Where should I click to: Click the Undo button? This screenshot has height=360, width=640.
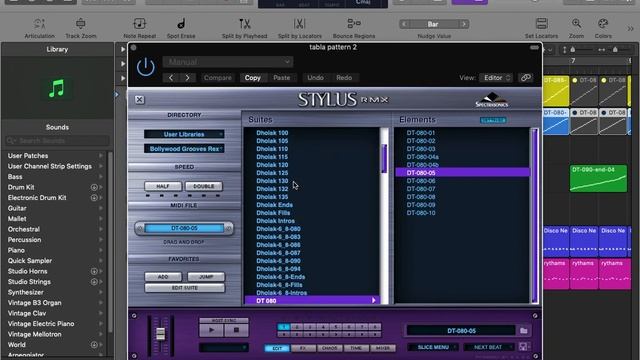click(x=315, y=78)
